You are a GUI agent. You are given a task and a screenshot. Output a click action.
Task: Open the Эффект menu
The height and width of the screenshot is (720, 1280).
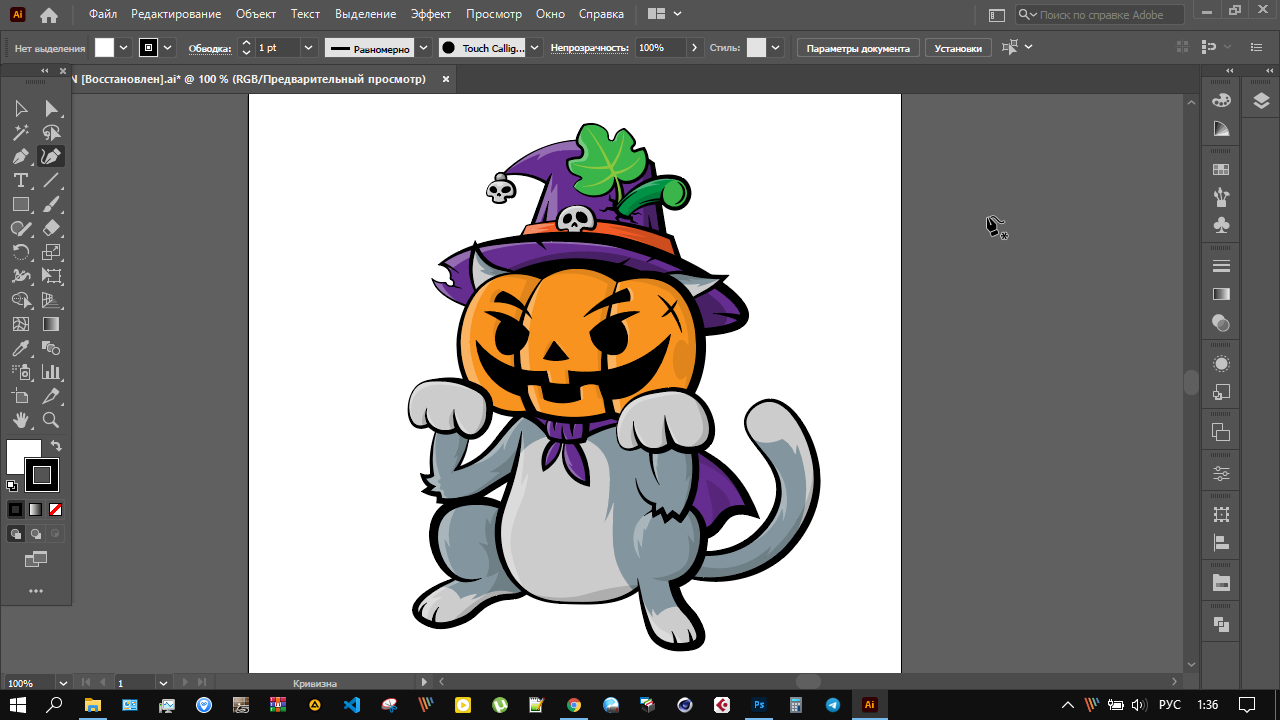click(431, 14)
